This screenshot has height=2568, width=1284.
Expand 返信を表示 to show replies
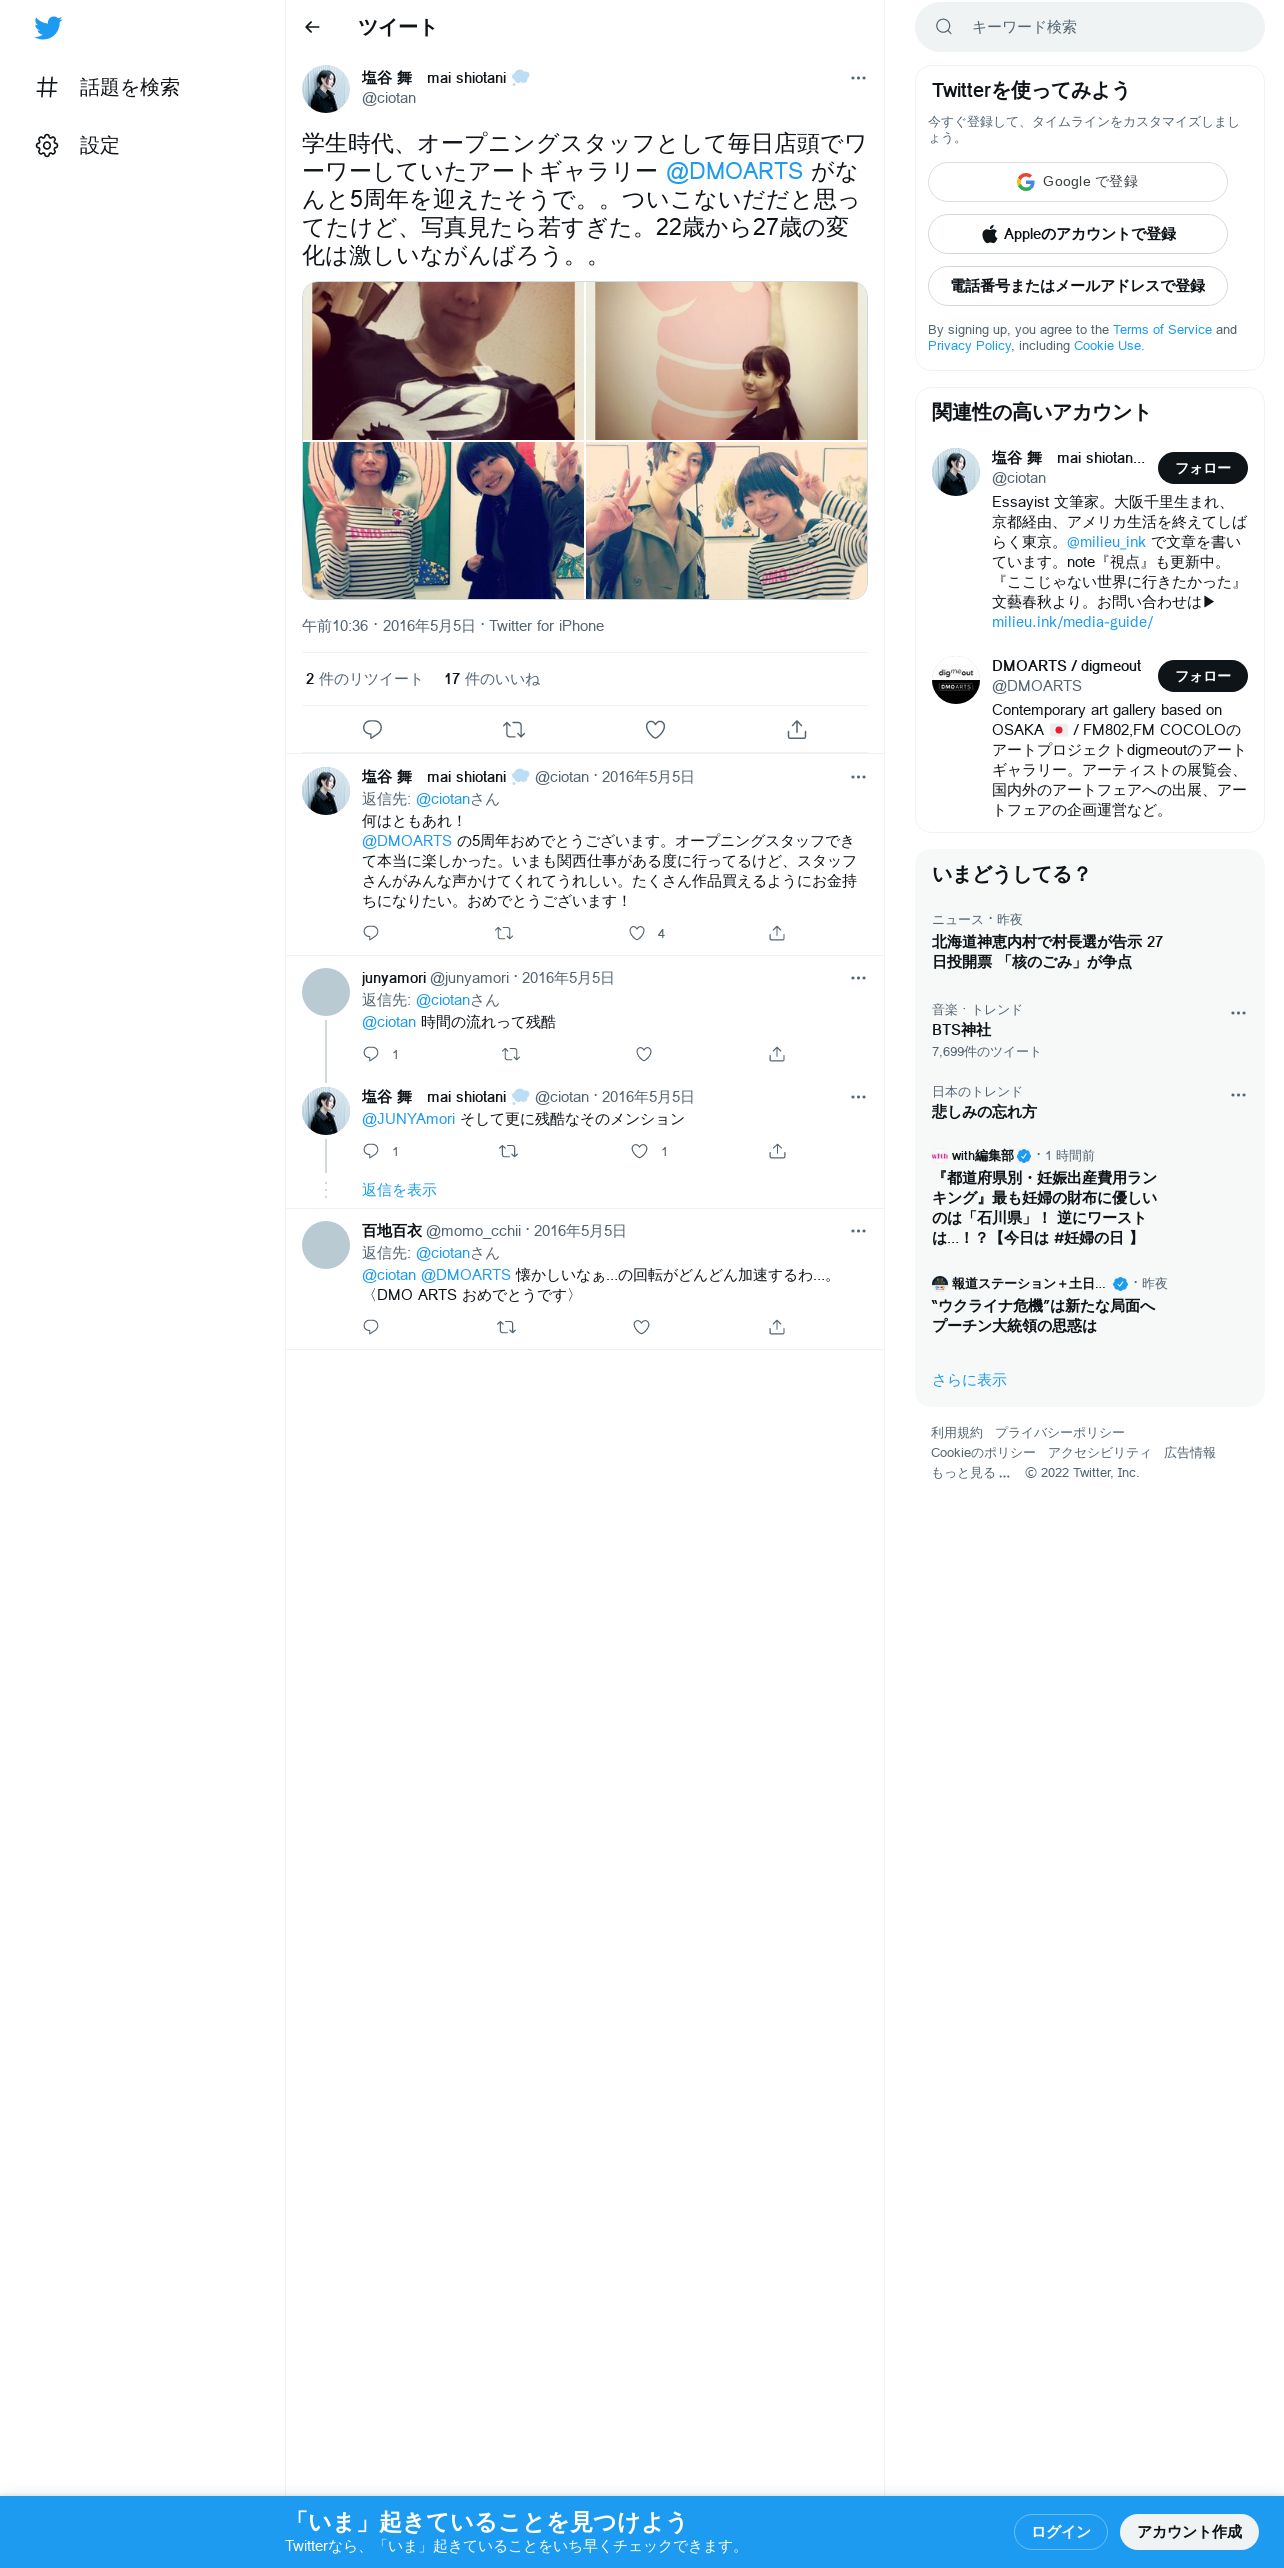point(399,1190)
